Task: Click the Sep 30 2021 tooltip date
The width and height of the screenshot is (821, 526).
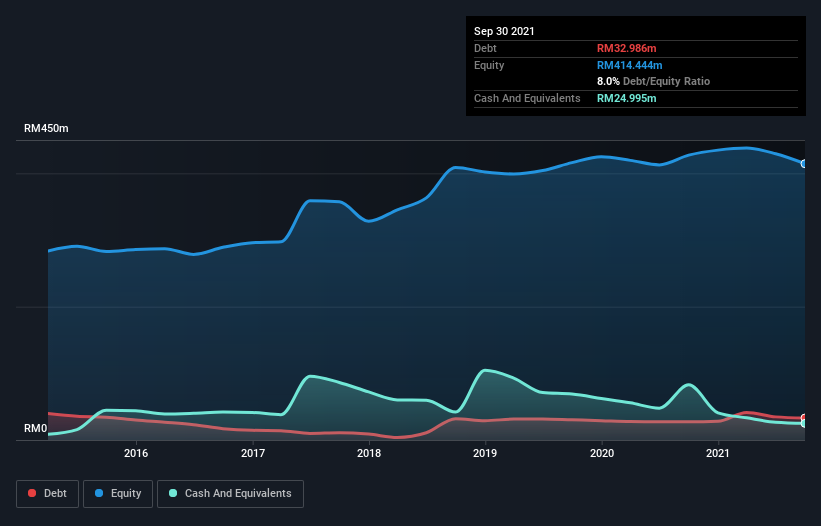Action: tap(504, 31)
